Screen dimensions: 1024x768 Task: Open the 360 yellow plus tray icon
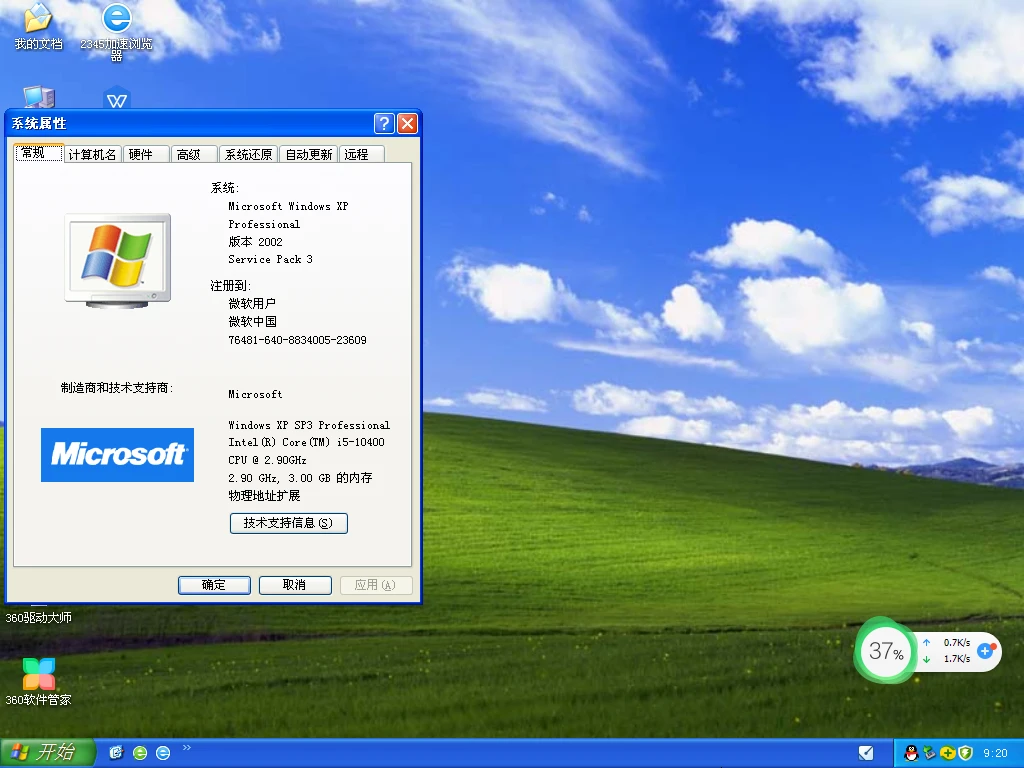pyautogui.click(x=948, y=754)
